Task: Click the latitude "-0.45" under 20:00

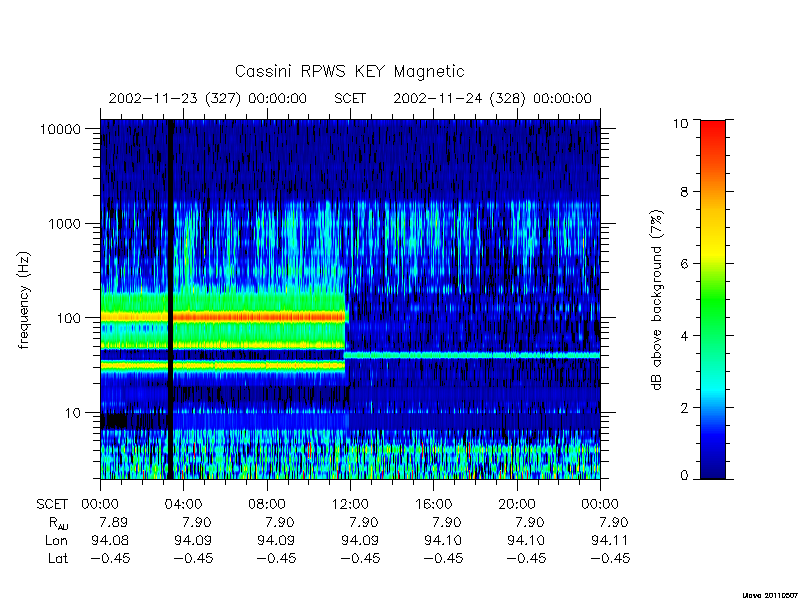Action: [526, 558]
